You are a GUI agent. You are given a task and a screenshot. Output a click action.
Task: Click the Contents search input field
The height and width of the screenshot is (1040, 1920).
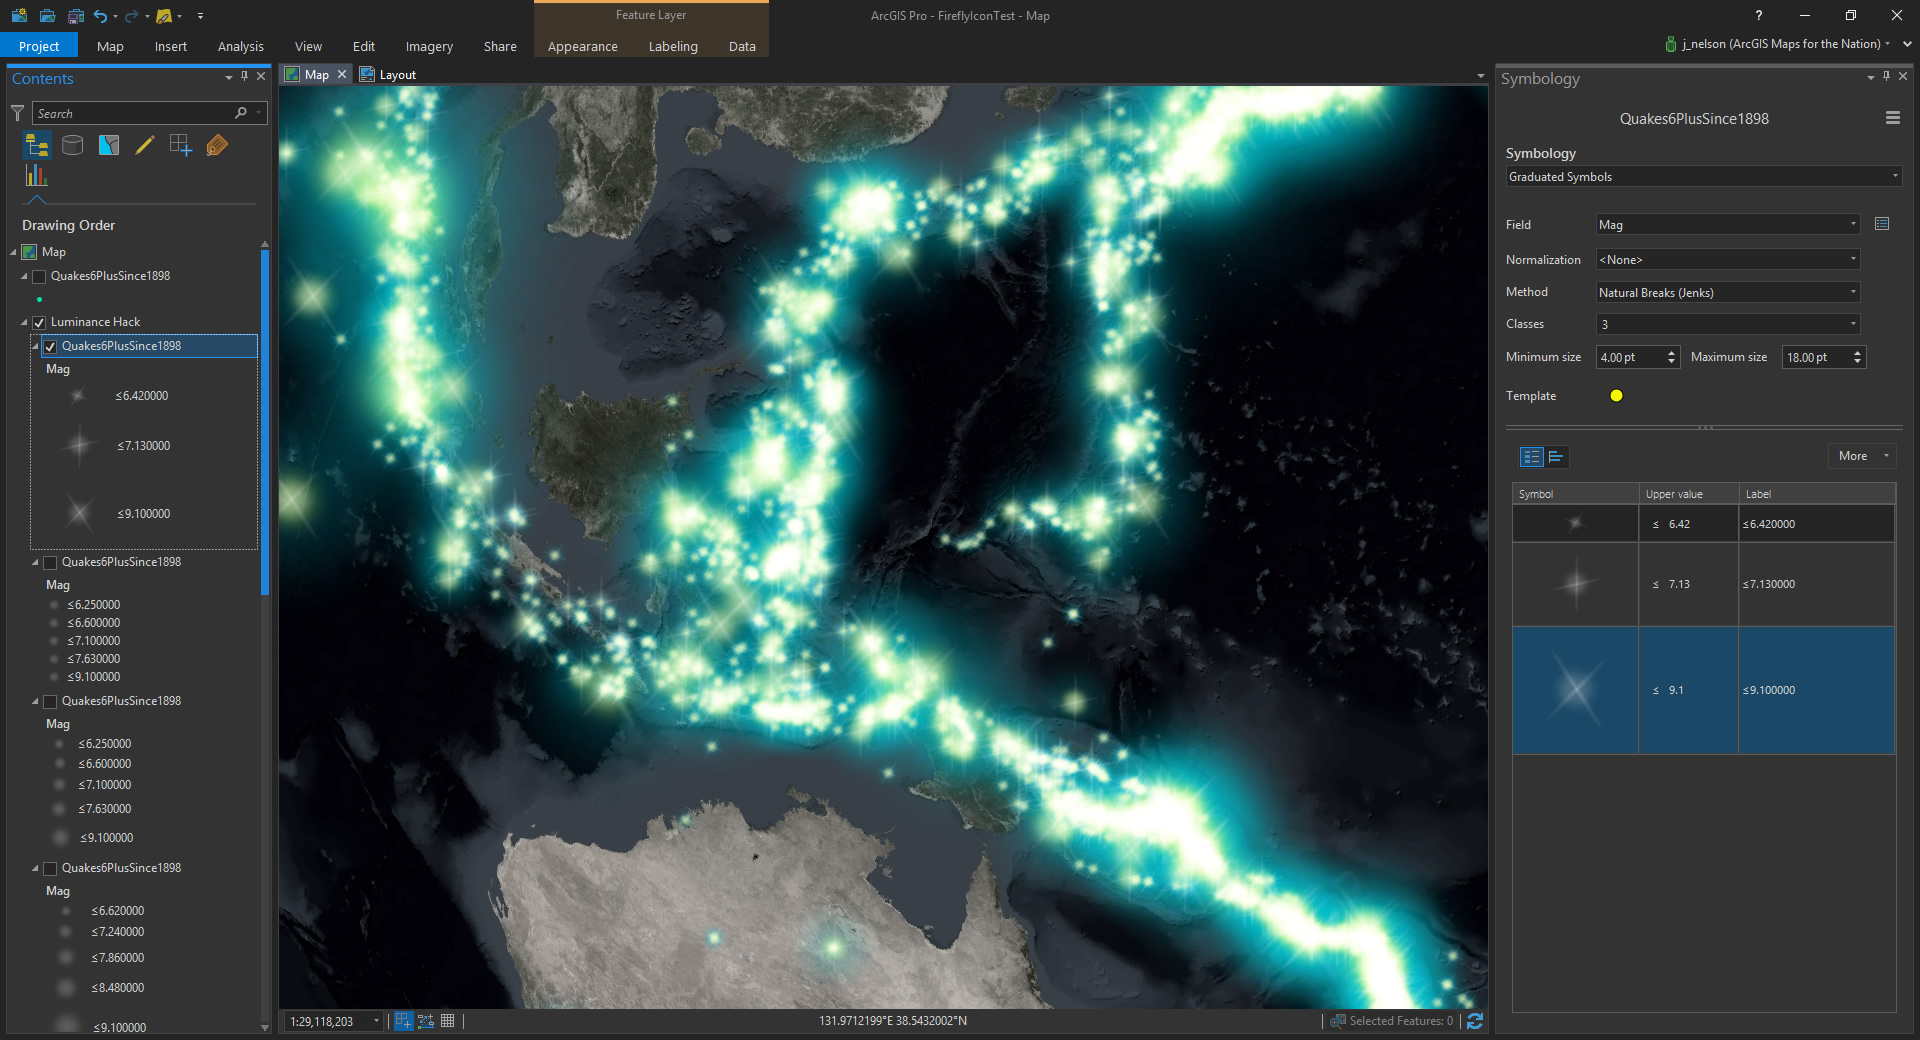pyautogui.click(x=134, y=113)
